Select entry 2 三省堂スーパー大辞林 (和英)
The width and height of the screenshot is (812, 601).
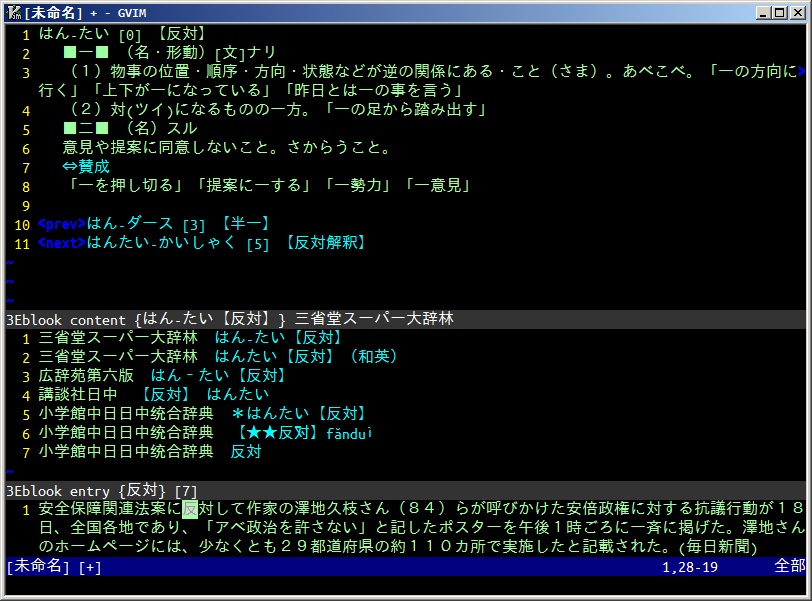(x=218, y=357)
